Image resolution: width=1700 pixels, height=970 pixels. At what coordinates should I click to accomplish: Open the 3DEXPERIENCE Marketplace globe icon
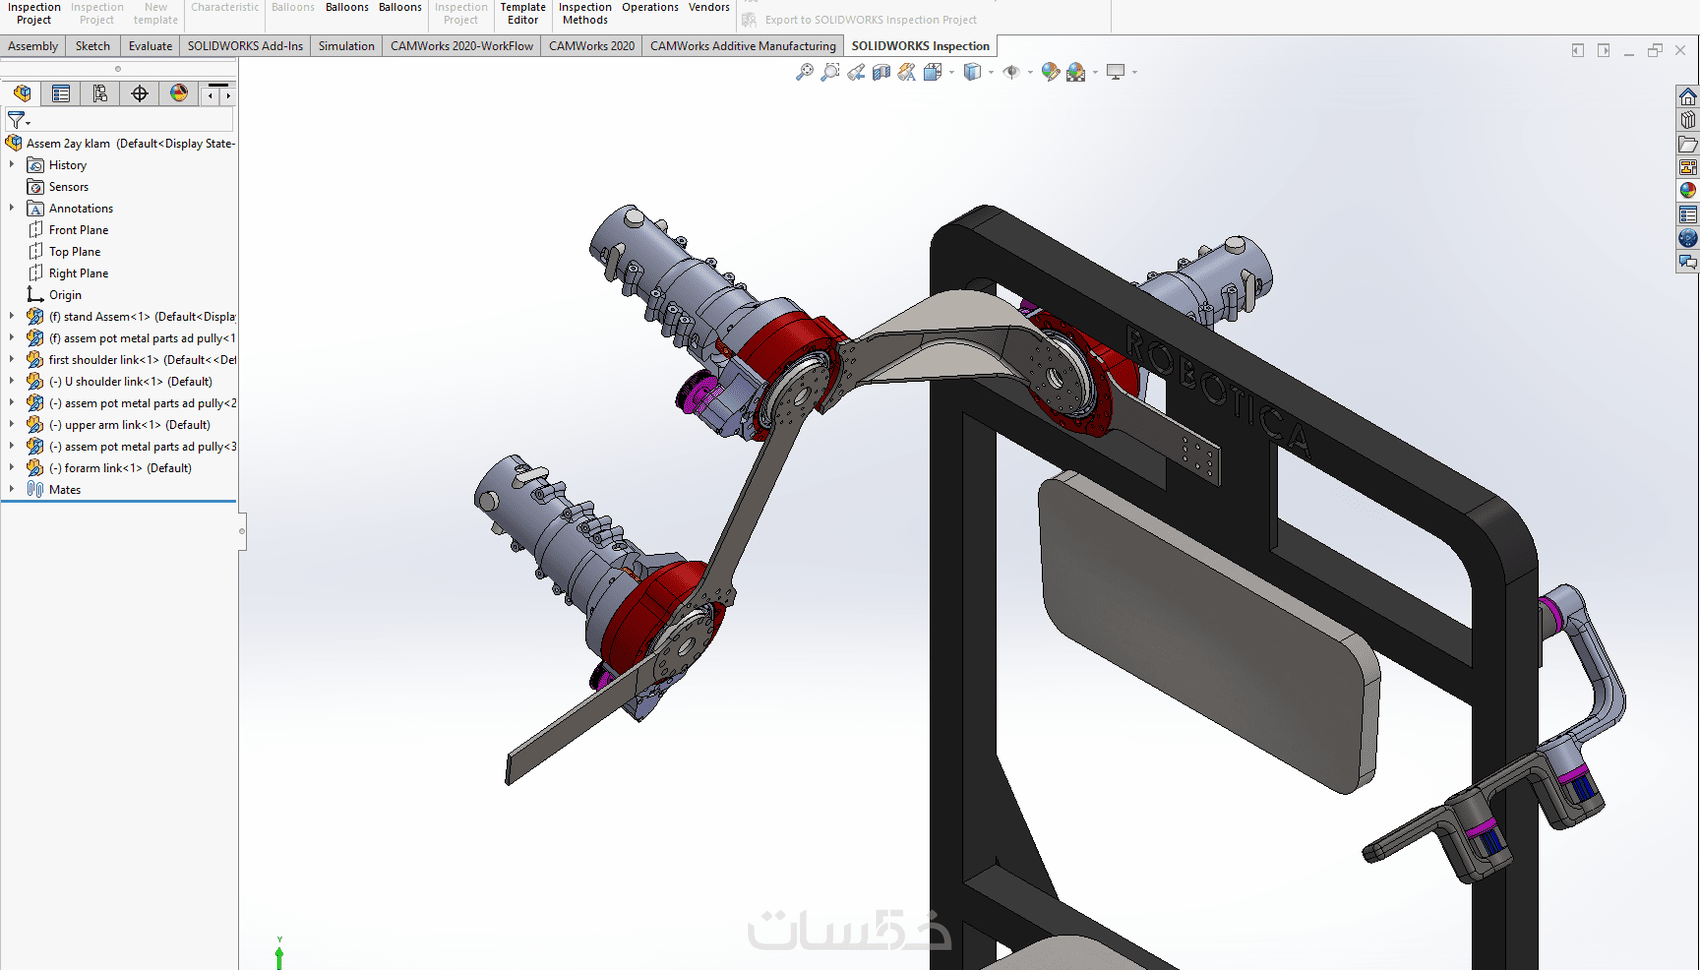pos(1688,238)
